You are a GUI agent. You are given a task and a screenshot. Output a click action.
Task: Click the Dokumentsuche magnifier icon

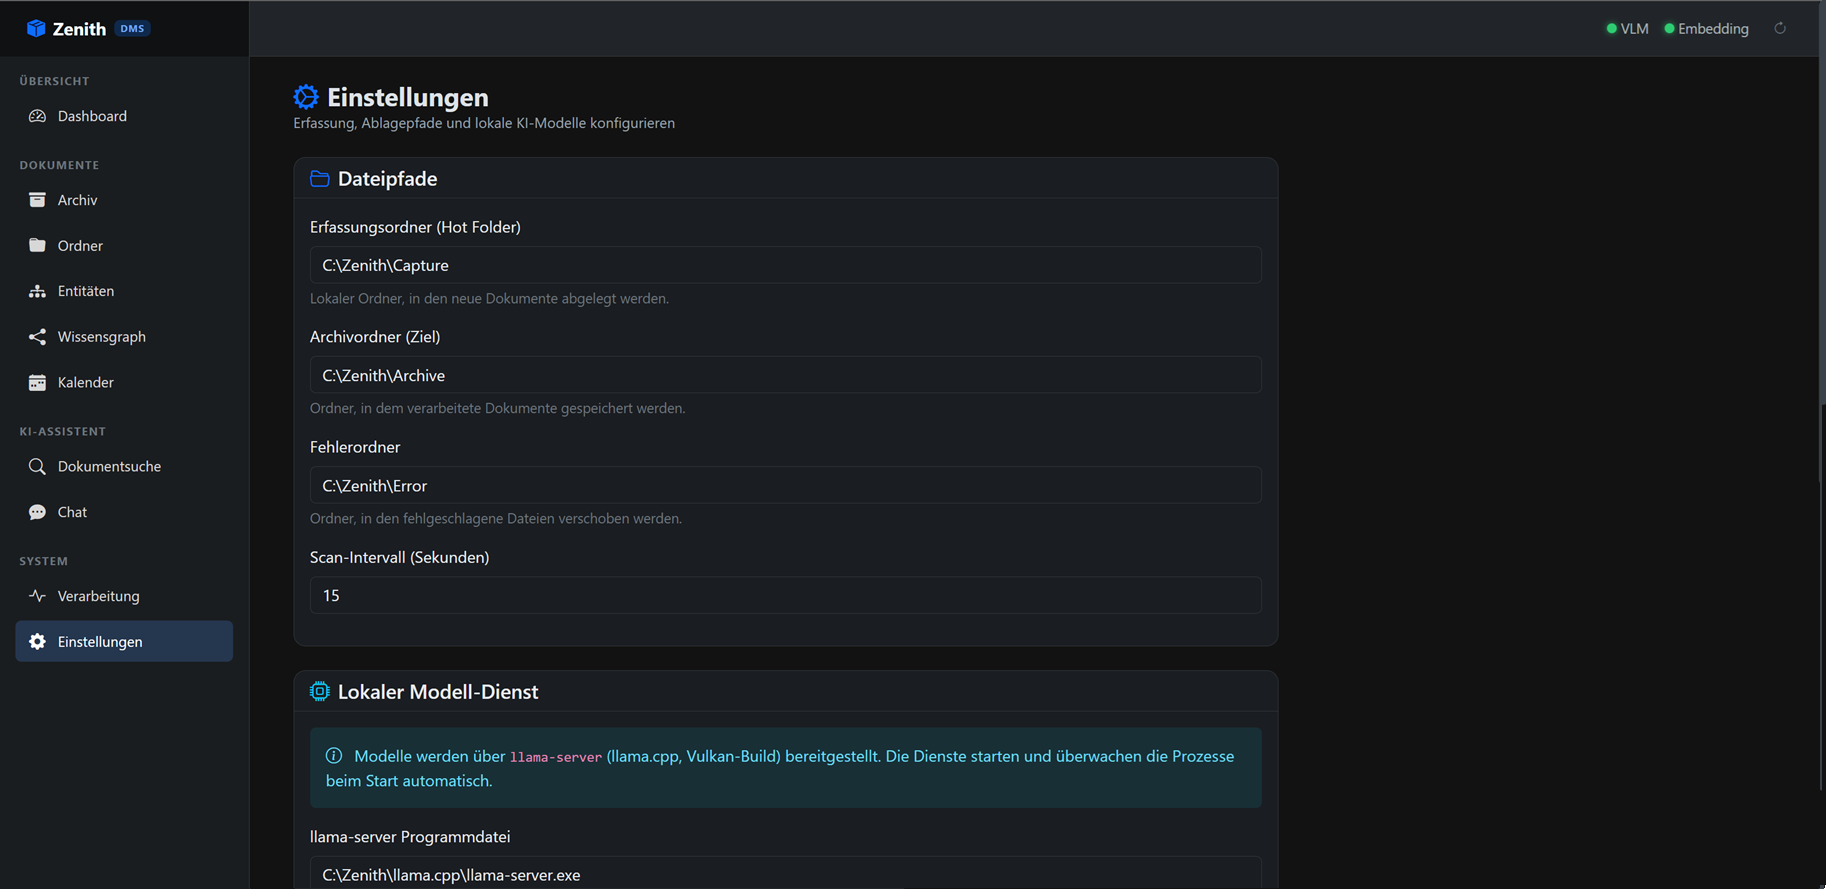pos(37,466)
